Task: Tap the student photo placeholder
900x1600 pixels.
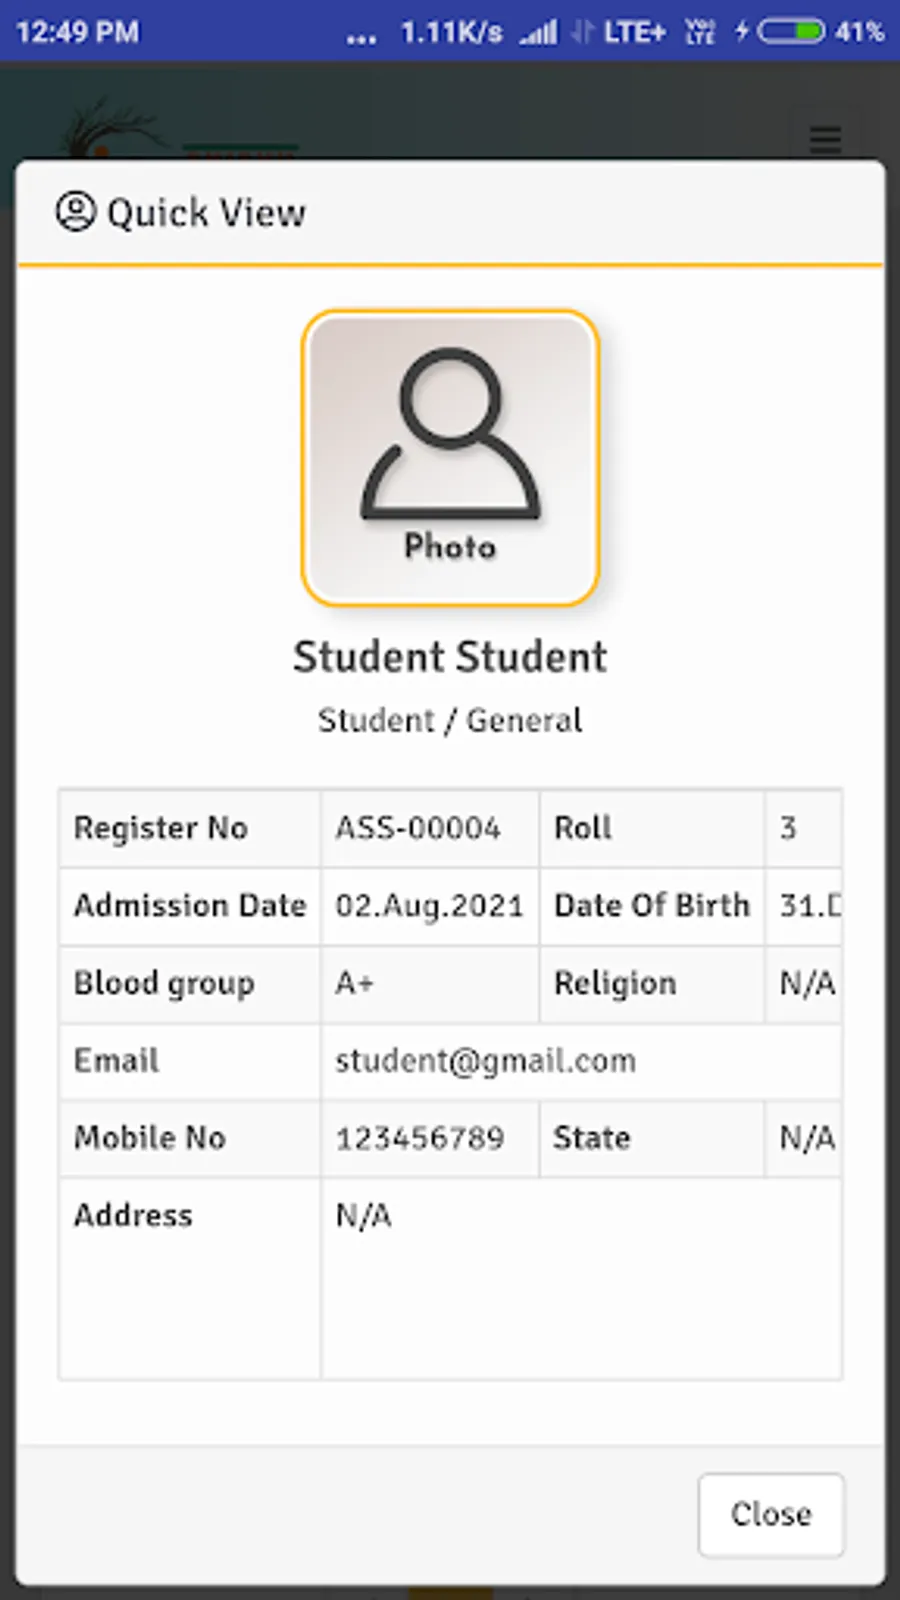Action: (x=450, y=458)
